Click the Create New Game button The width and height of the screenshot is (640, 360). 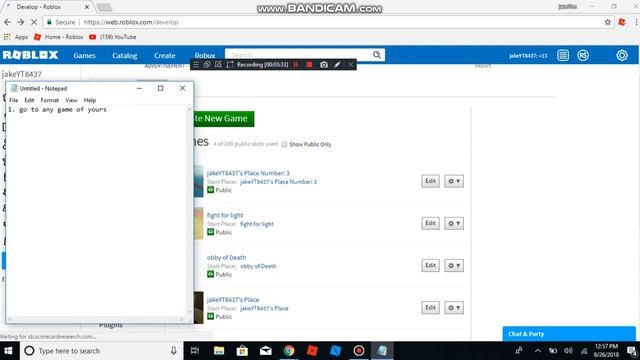coord(224,119)
